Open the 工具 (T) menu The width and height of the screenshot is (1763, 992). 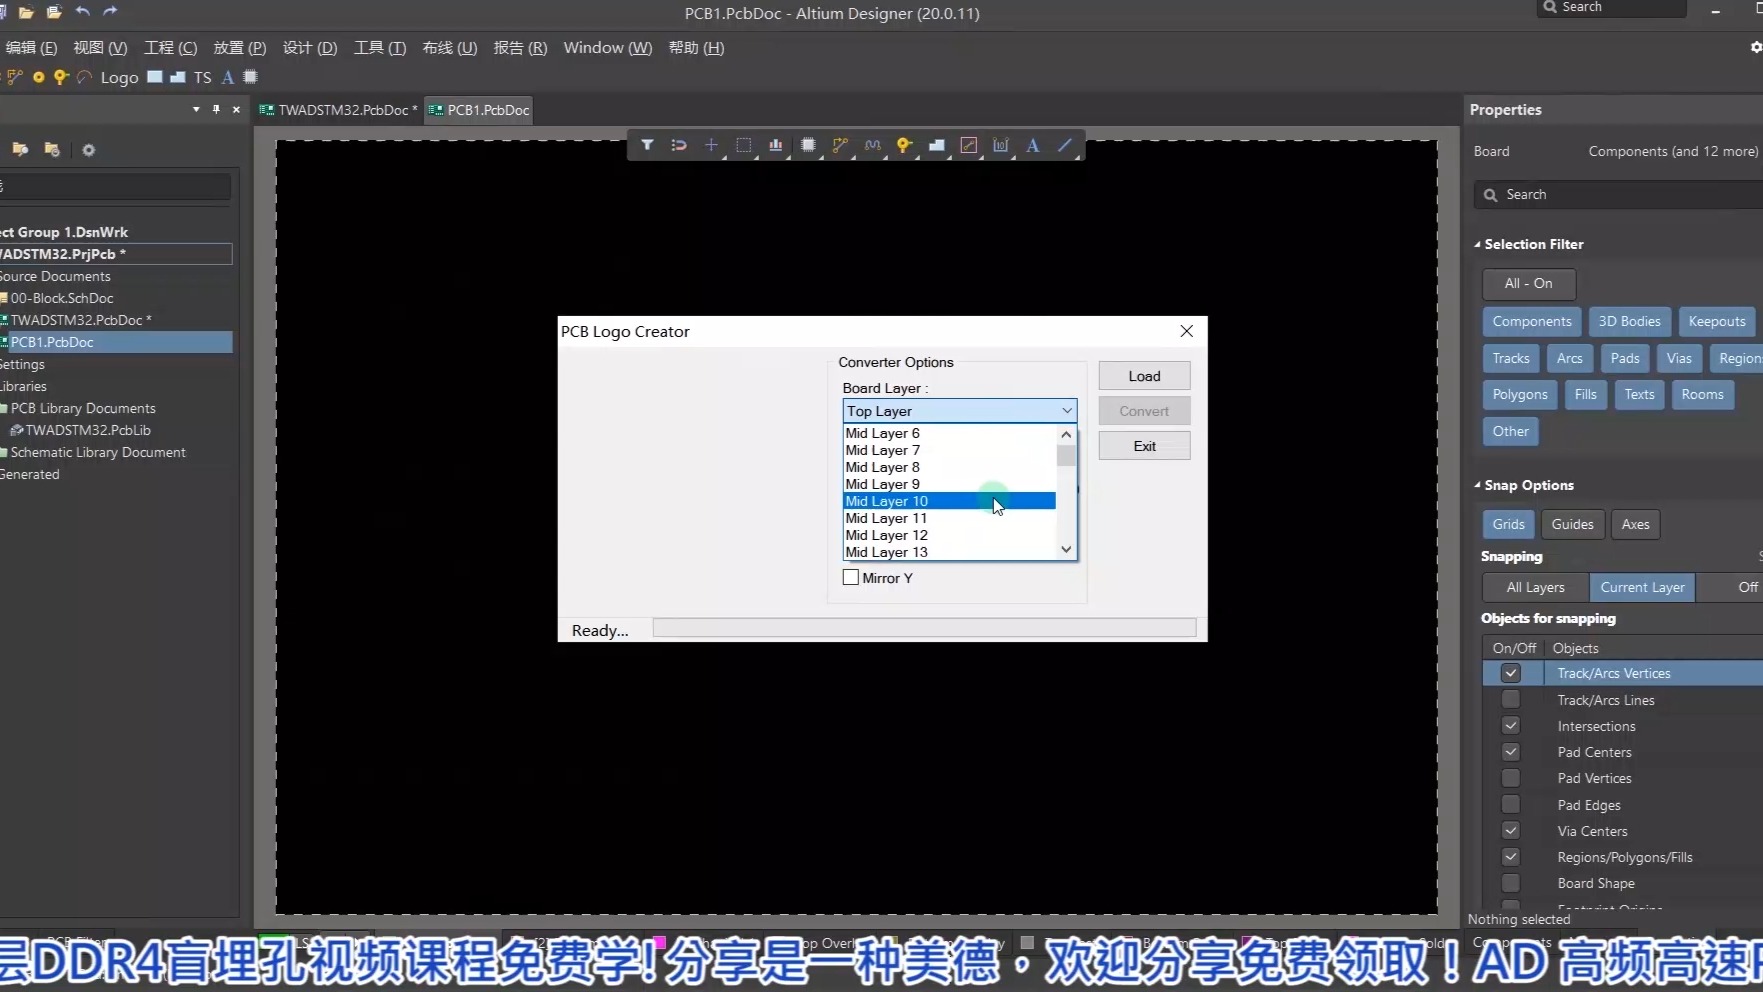coord(380,47)
